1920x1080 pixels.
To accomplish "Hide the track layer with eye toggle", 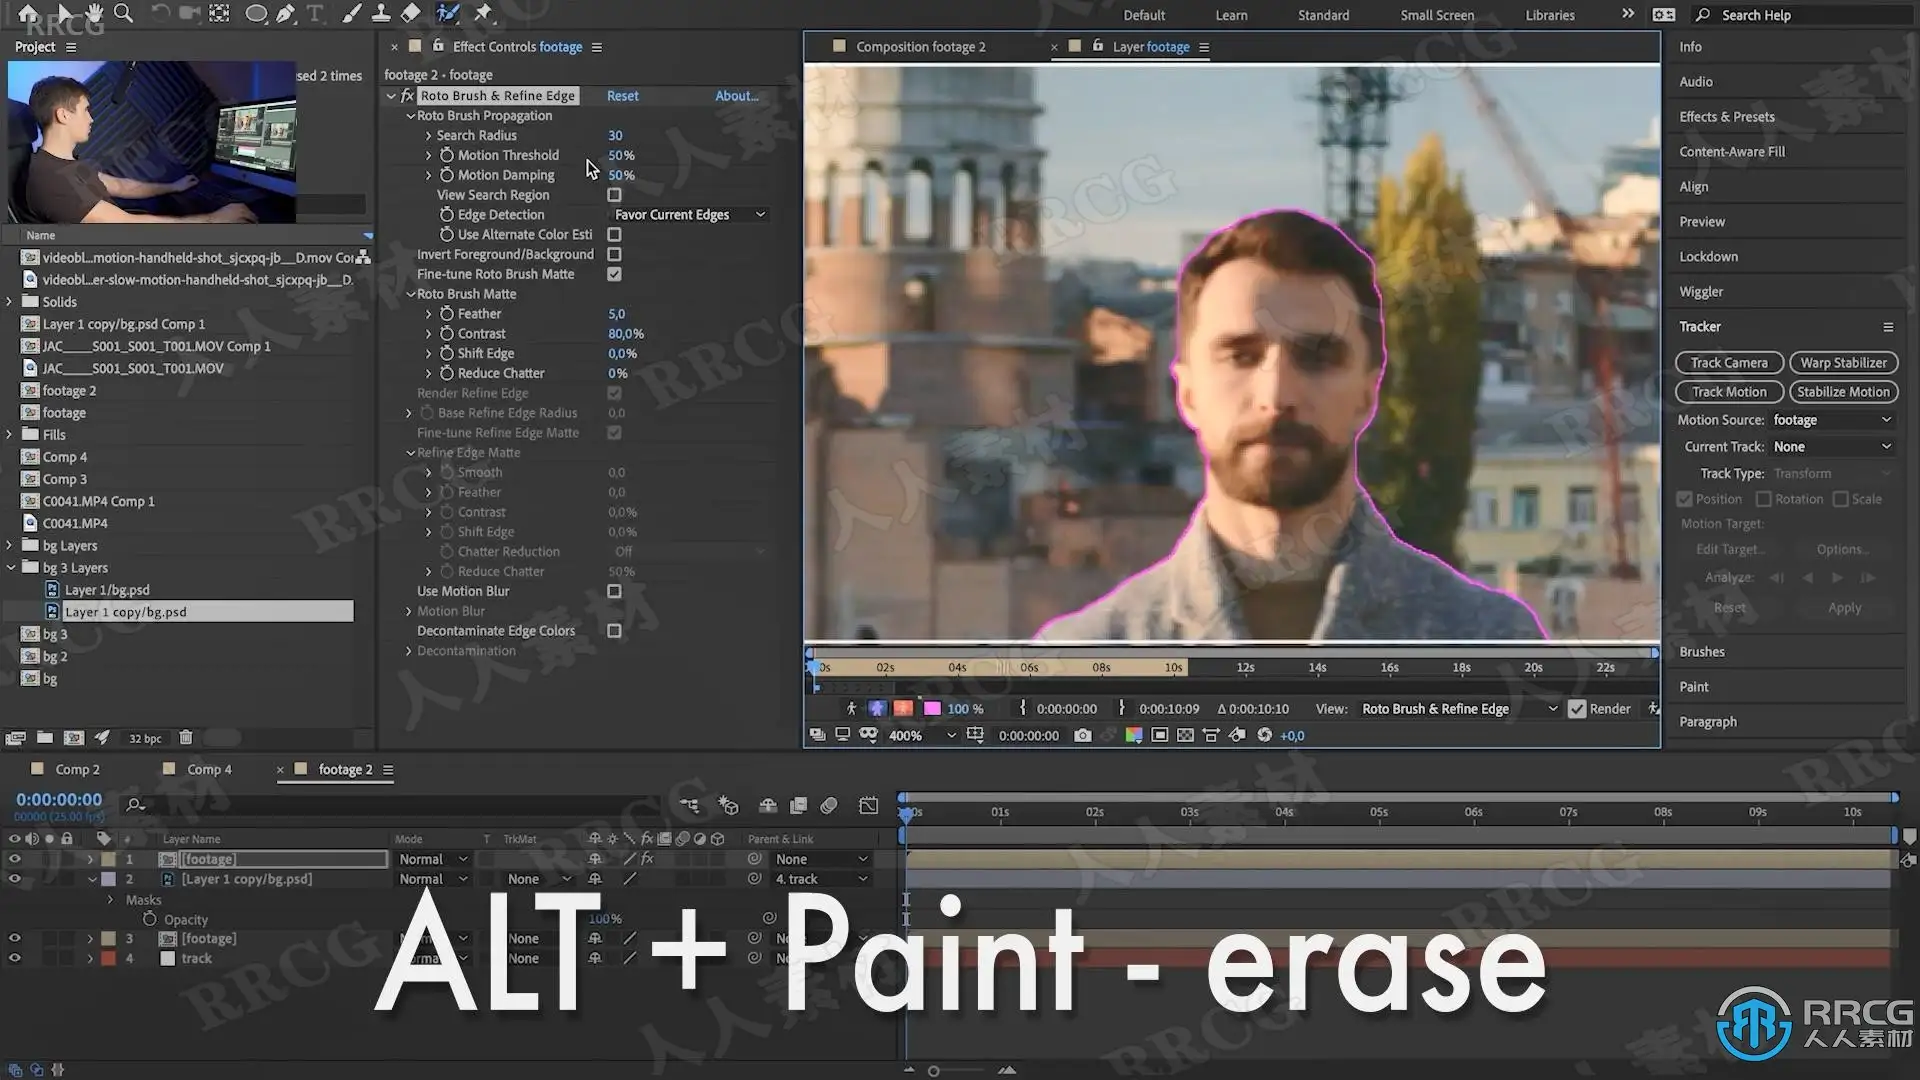I will pos(14,958).
